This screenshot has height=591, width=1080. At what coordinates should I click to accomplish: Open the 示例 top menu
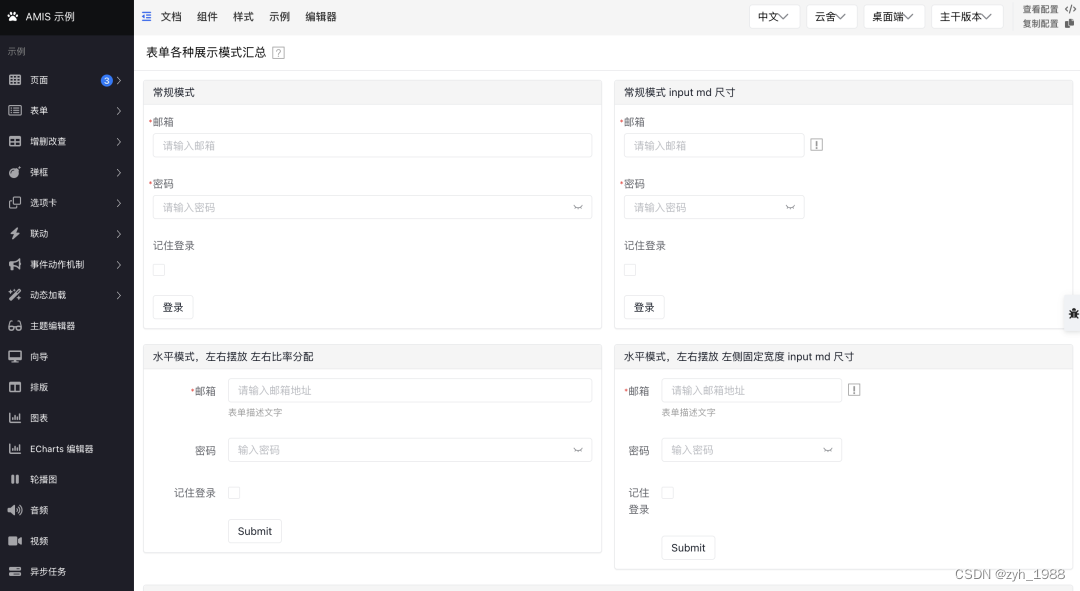(x=279, y=17)
